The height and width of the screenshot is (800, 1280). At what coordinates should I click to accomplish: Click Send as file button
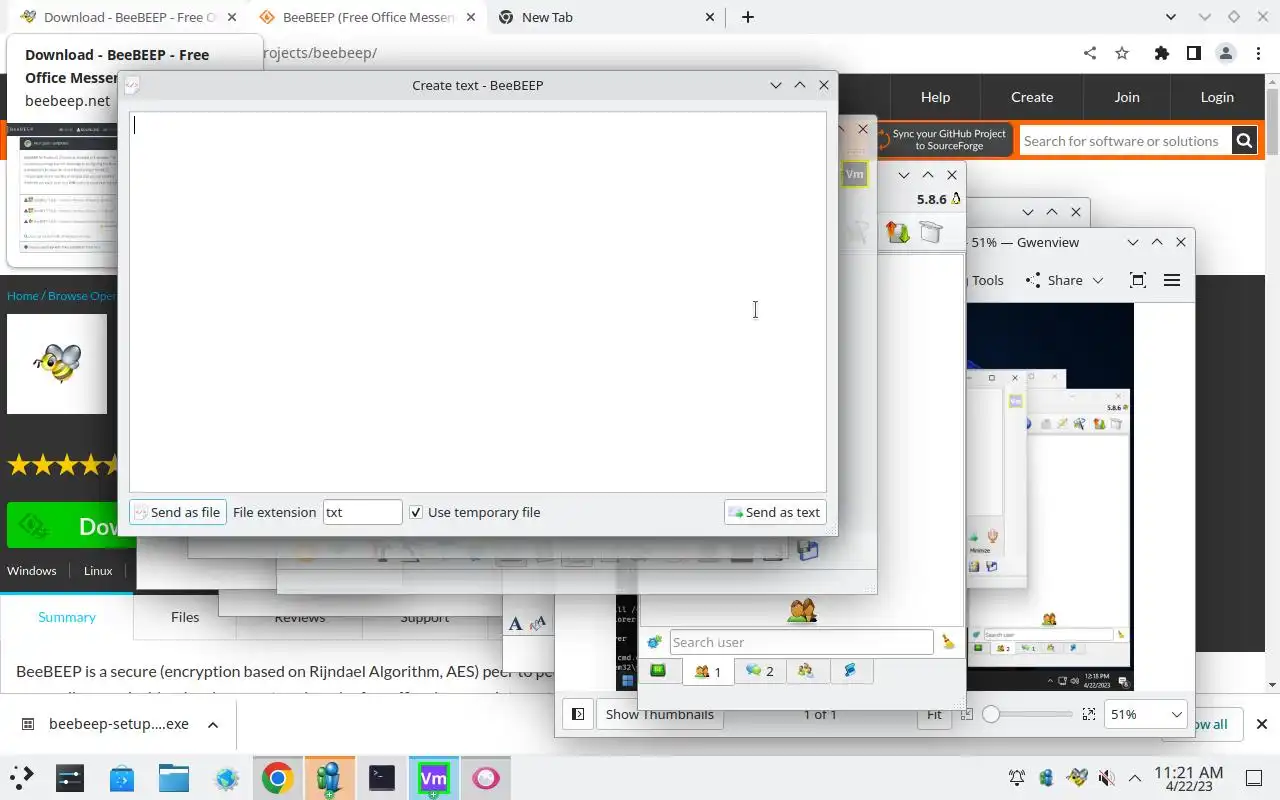click(178, 512)
